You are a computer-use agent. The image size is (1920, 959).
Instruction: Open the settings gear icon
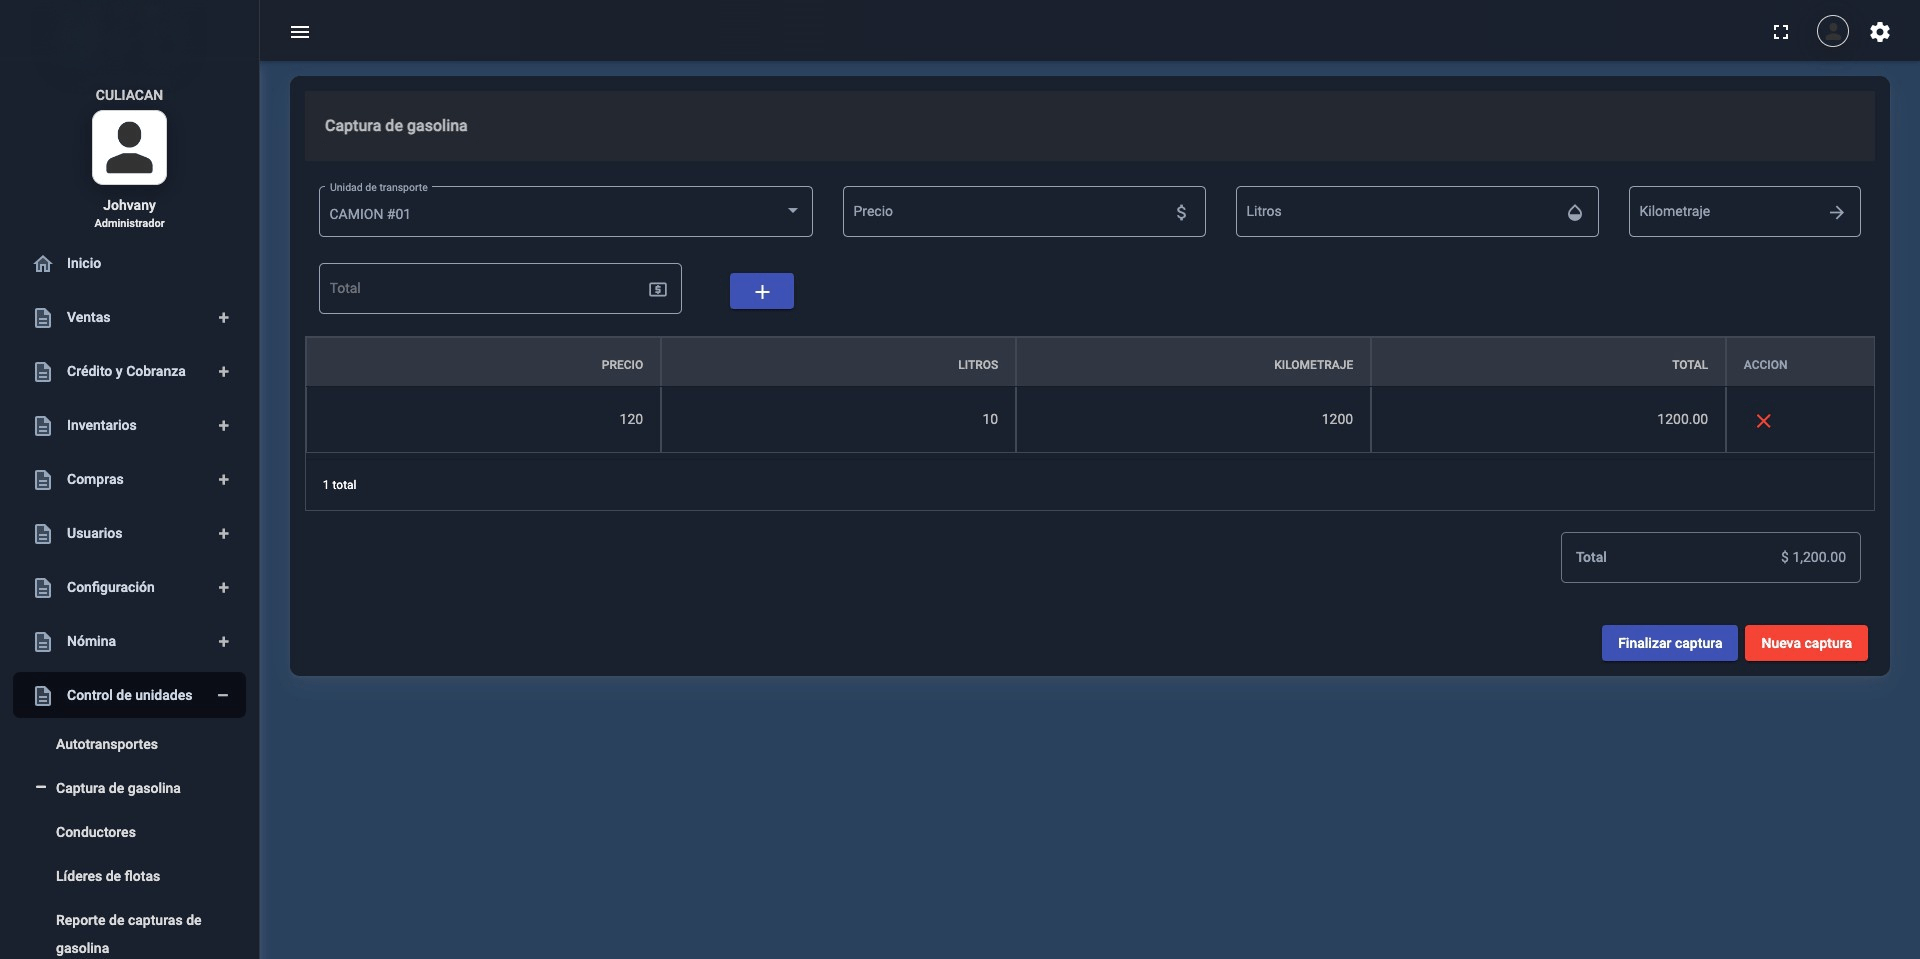click(1880, 32)
